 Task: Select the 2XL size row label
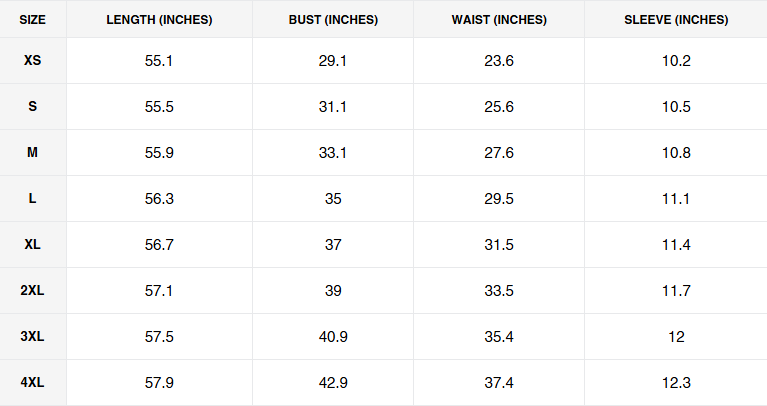pyautogui.click(x=33, y=291)
